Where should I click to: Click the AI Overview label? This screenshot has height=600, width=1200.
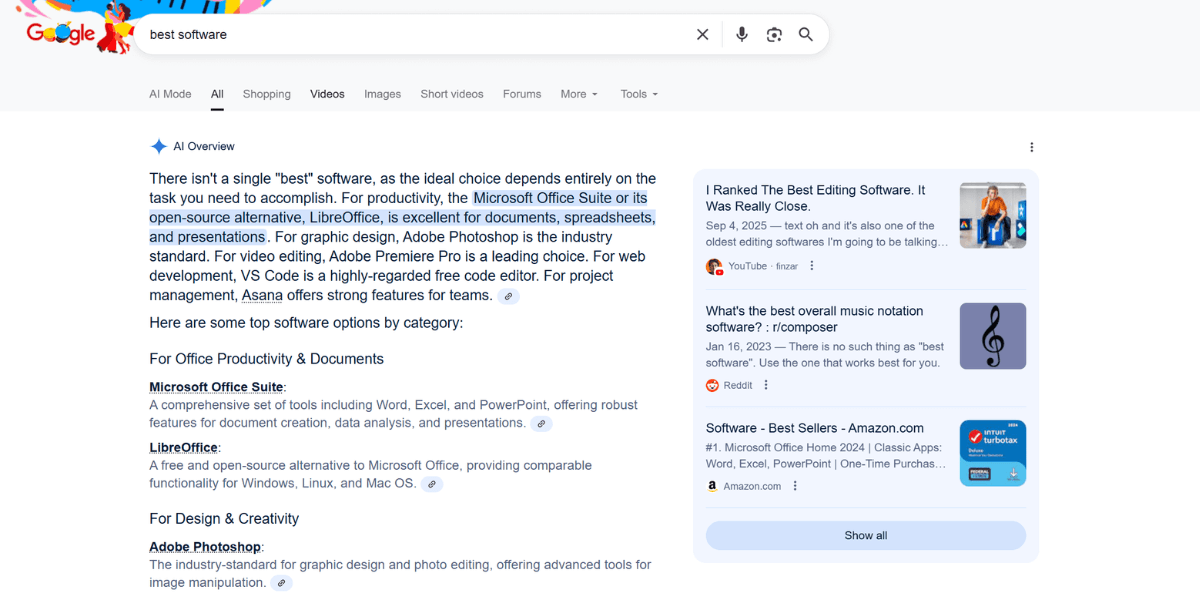click(204, 146)
